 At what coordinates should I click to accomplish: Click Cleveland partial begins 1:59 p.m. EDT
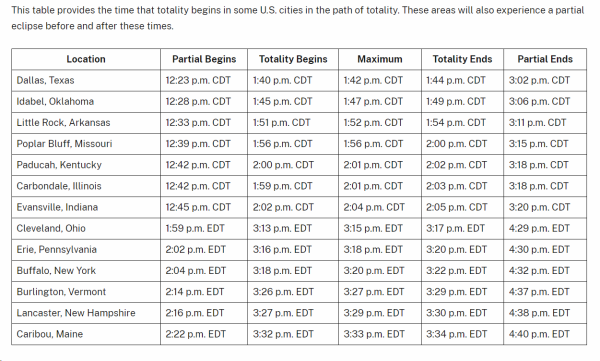click(195, 229)
